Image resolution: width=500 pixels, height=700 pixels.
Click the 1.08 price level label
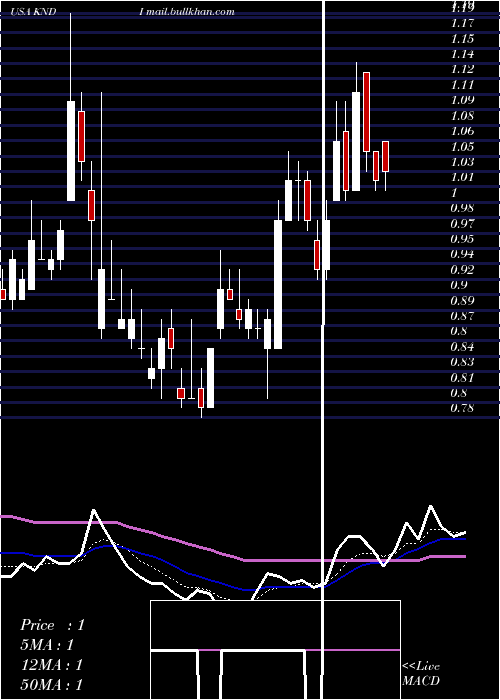click(x=462, y=116)
